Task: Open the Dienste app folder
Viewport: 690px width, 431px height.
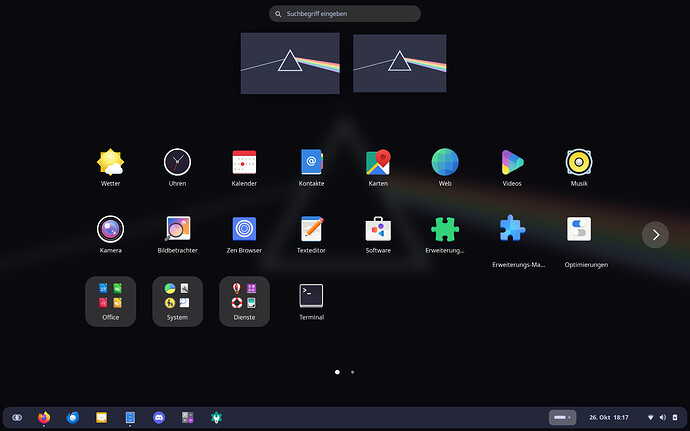Action: 244,300
